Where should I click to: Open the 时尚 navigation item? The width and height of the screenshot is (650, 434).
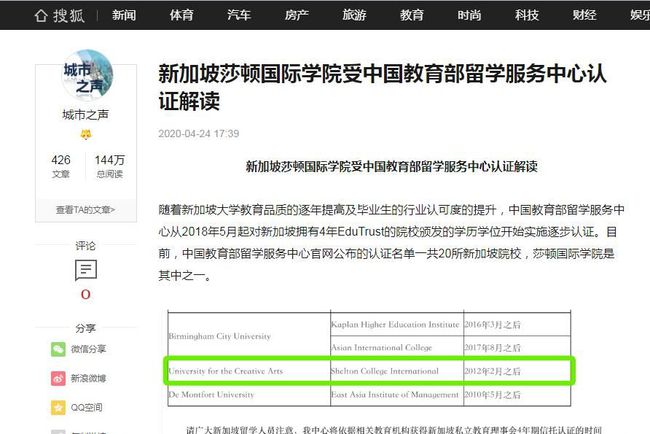point(469,15)
